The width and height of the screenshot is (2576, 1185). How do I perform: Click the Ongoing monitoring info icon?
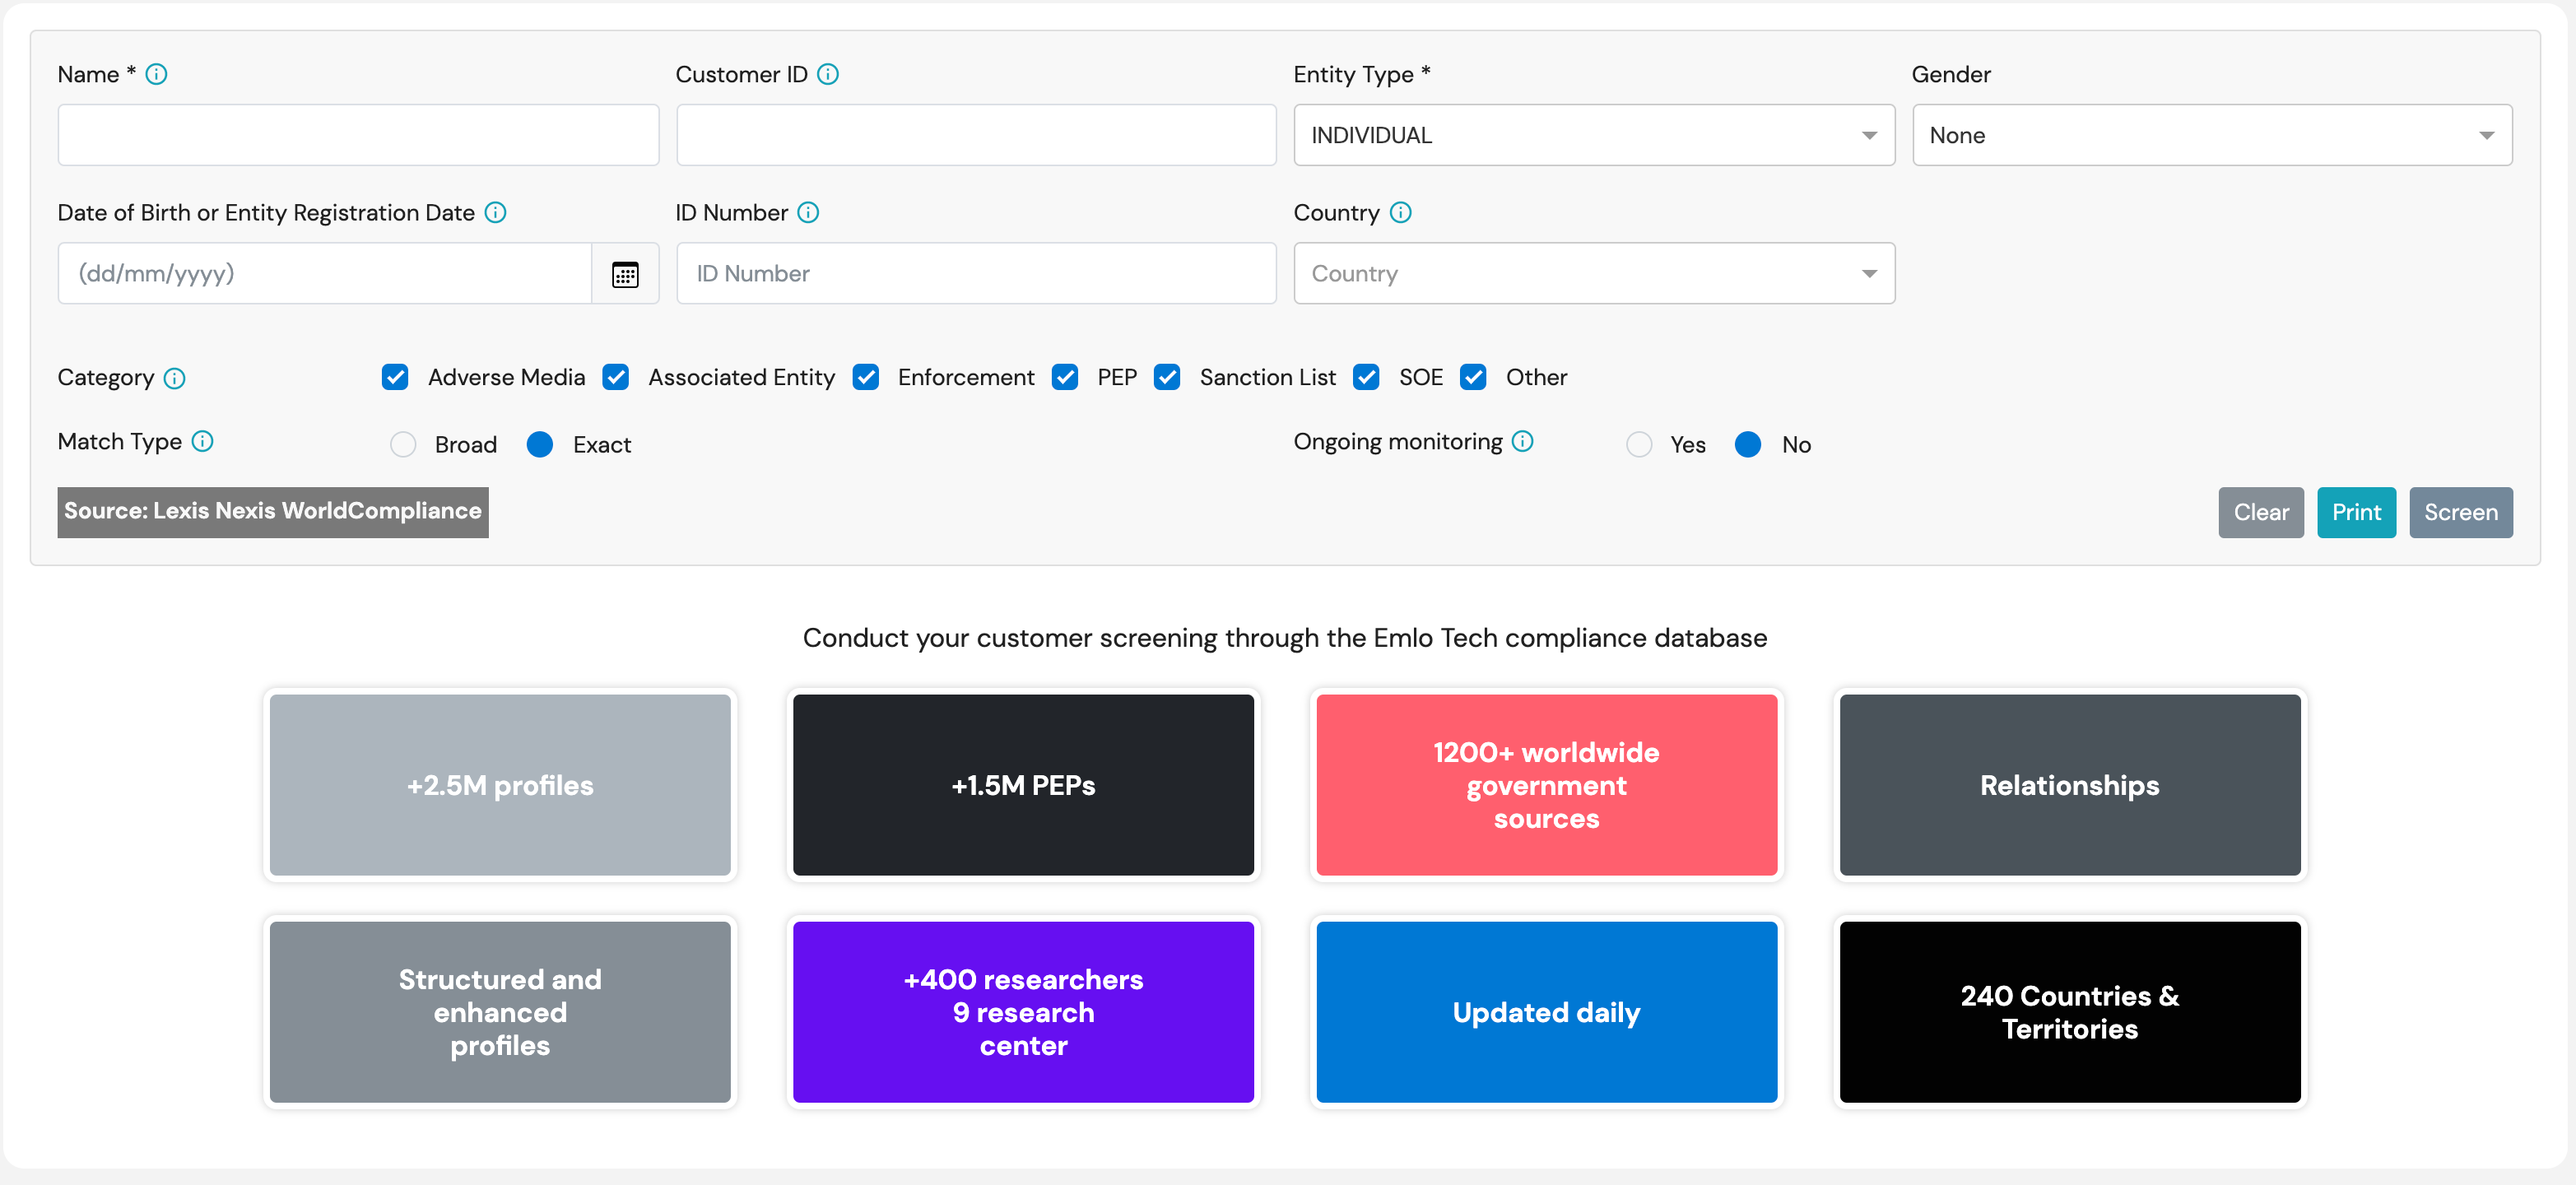[x=1522, y=441]
